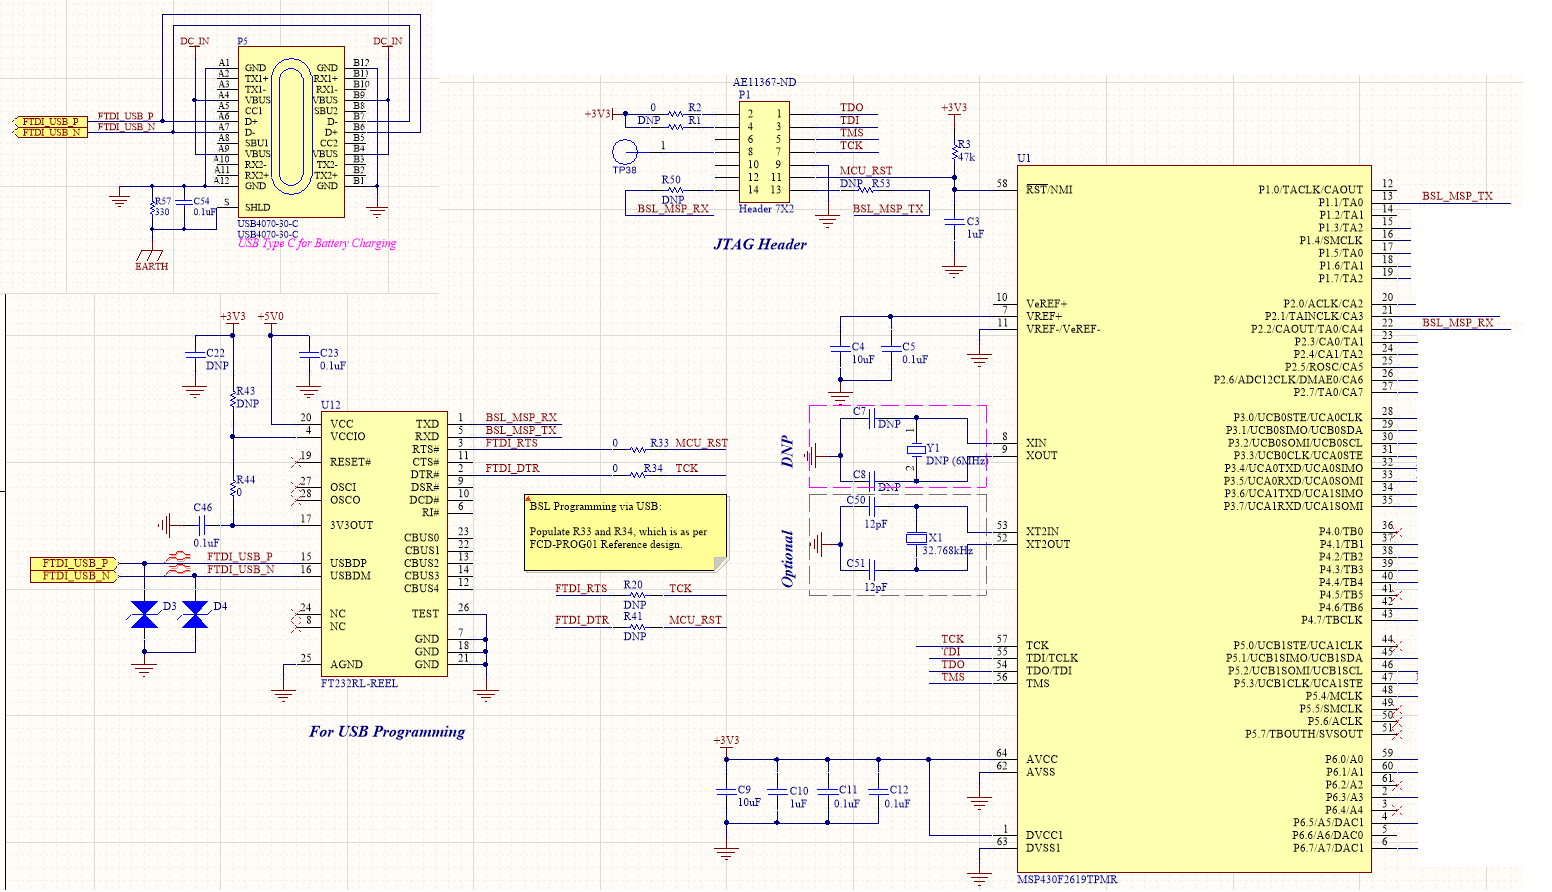Image resolution: width=1552 pixels, height=892 pixels.
Task: Select the C4 10uF capacitor
Action: click(840, 348)
